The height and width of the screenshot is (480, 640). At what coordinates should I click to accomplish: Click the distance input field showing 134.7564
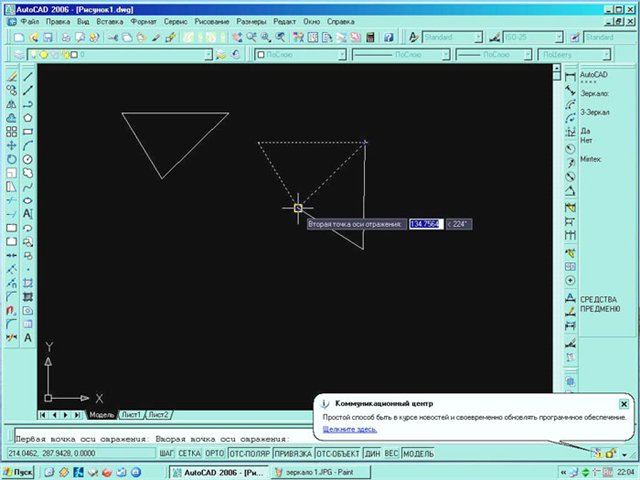(425, 223)
